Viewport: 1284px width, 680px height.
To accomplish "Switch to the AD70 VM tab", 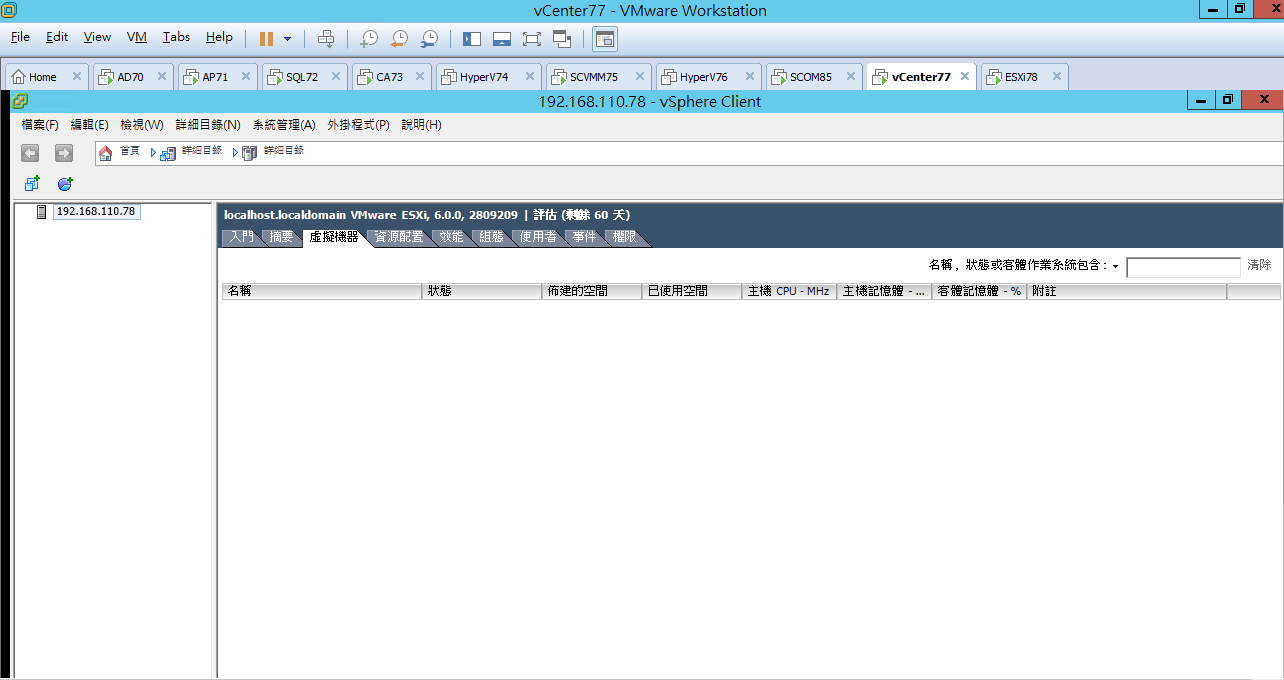I will [x=130, y=77].
